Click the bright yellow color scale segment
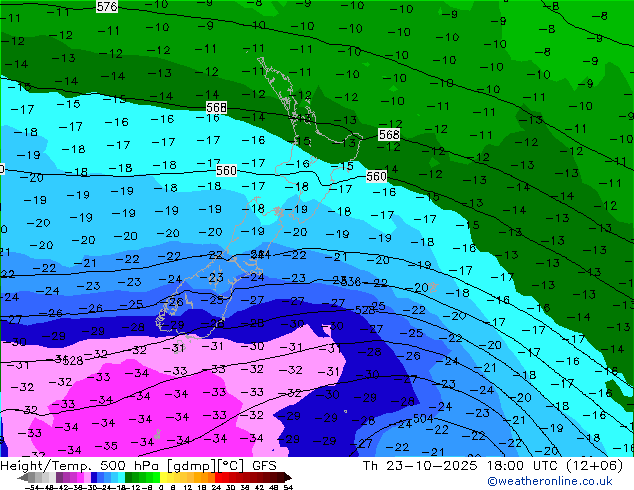634x490 pixels. tap(163, 477)
